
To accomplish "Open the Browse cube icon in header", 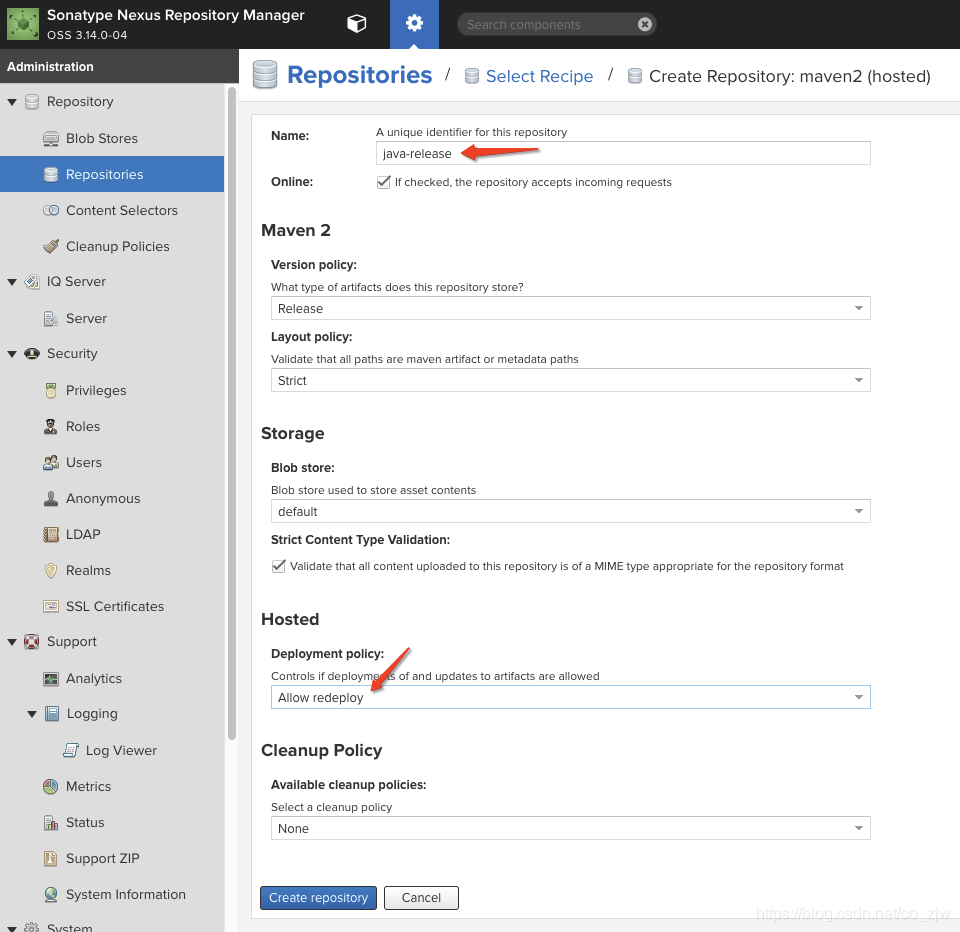I will coord(356,24).
